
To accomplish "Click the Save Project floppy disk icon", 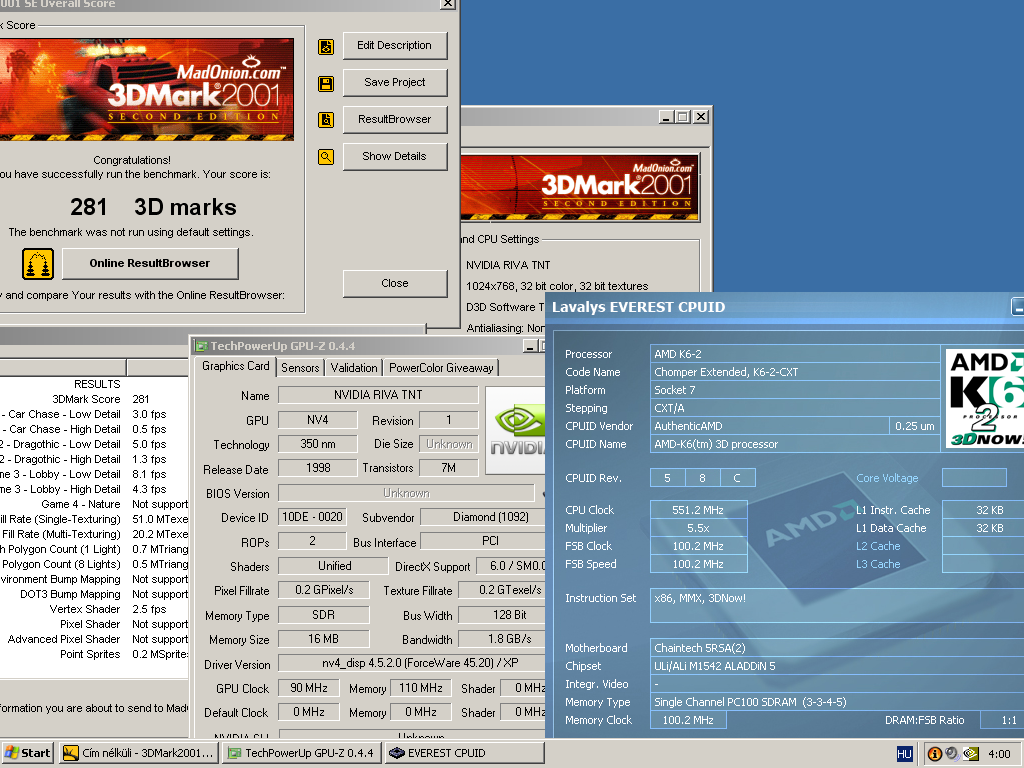I will pyautogui.click(x=326, y=84).
